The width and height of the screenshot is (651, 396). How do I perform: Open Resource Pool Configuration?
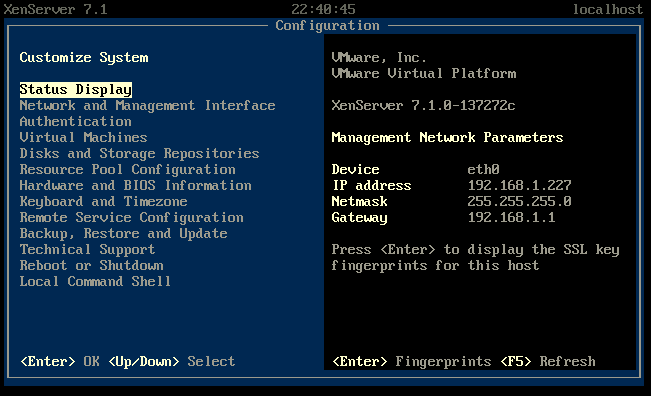pos(127,169)
